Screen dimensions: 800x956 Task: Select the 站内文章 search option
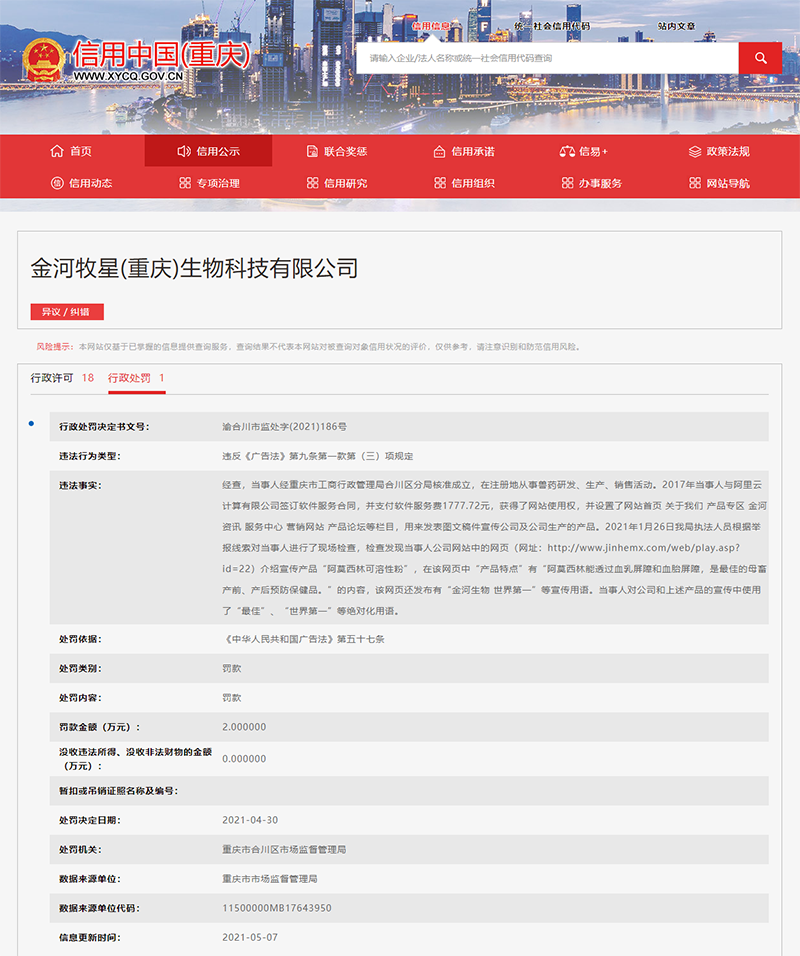[676, 26]
